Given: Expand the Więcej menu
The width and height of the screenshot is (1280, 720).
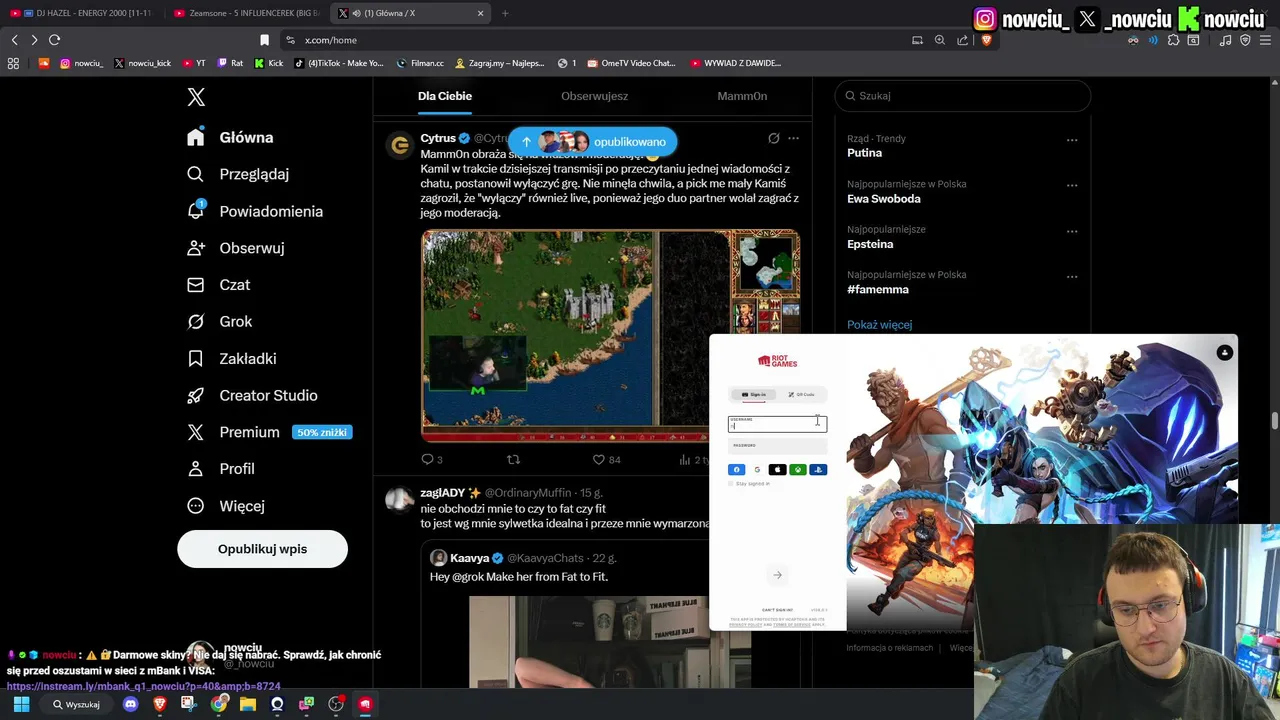Looking at the screenshot, I should [x=226, y=506].
